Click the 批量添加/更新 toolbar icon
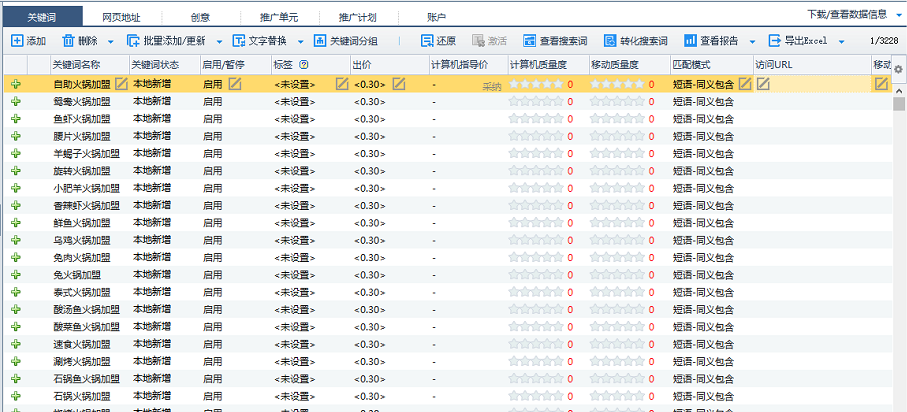Screen dimensions: 907x412 click(x=134, y=41)
